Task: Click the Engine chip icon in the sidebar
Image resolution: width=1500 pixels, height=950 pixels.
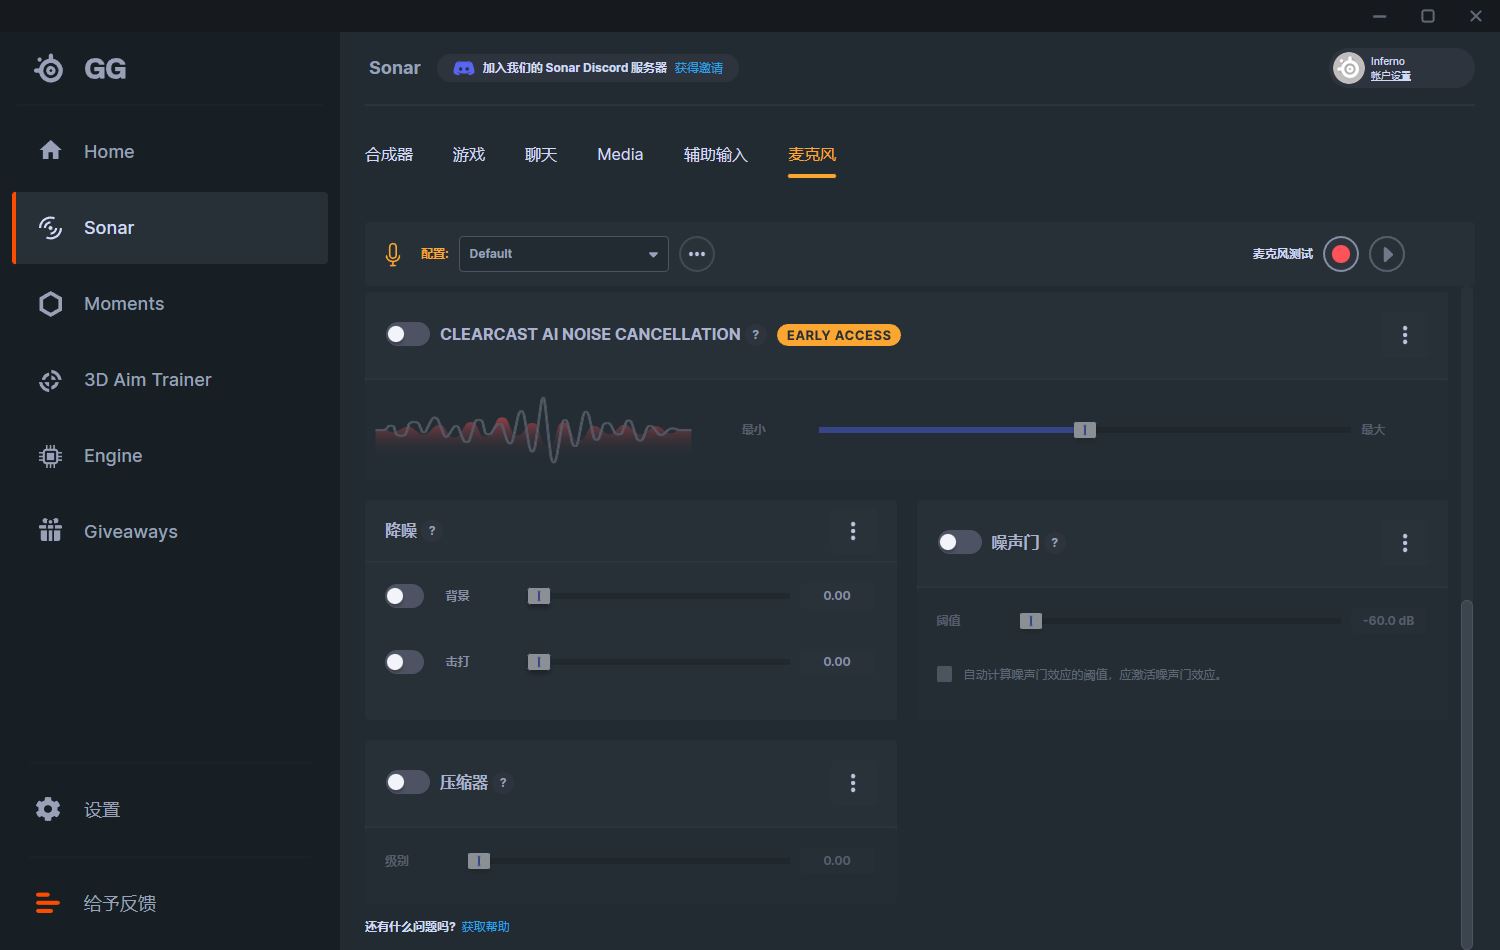Action: pyautogui.click(x=50, y=456)
